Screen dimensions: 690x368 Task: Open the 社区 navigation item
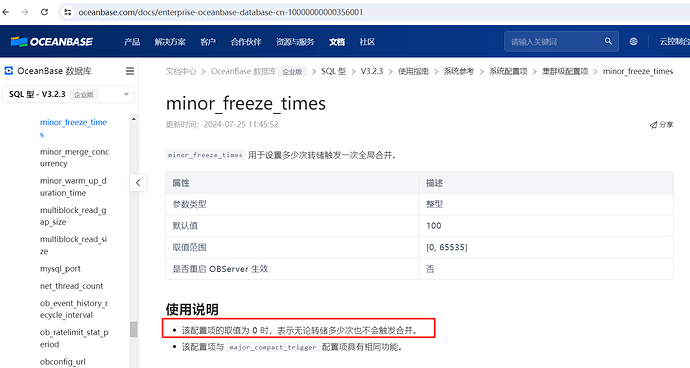(367, 42)
